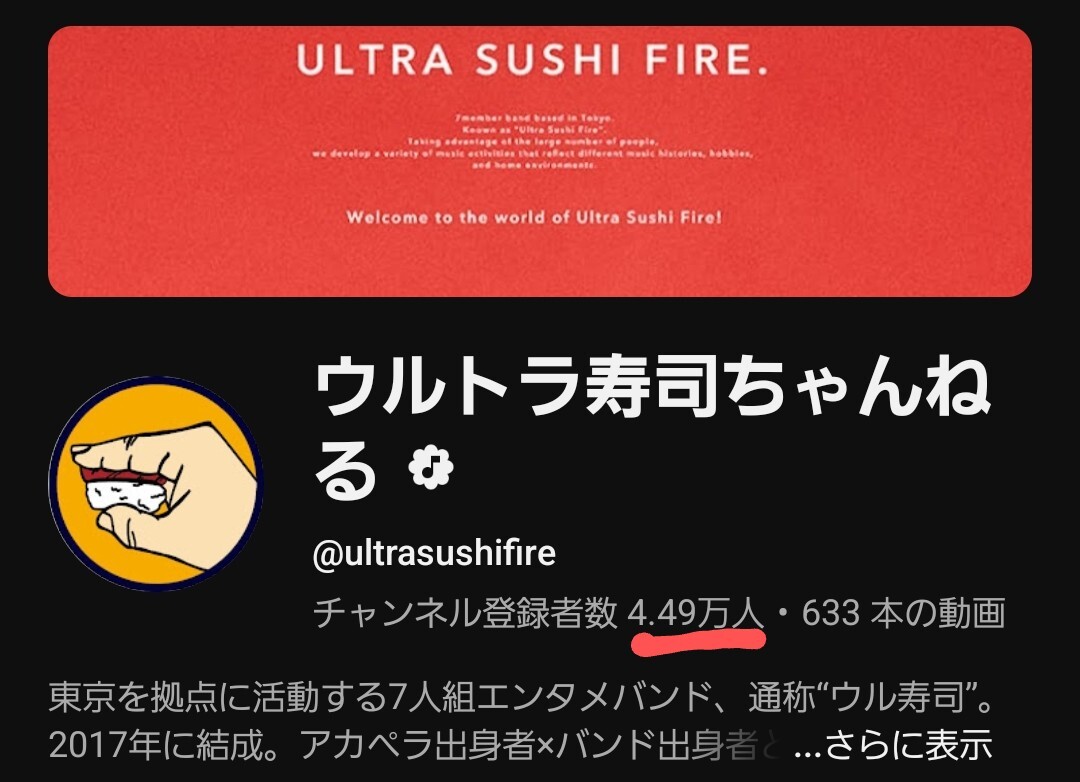This screenshot has width=1080, height=782.
Task: Click the subscriber count 4.49万人
Action: (696, 613)
